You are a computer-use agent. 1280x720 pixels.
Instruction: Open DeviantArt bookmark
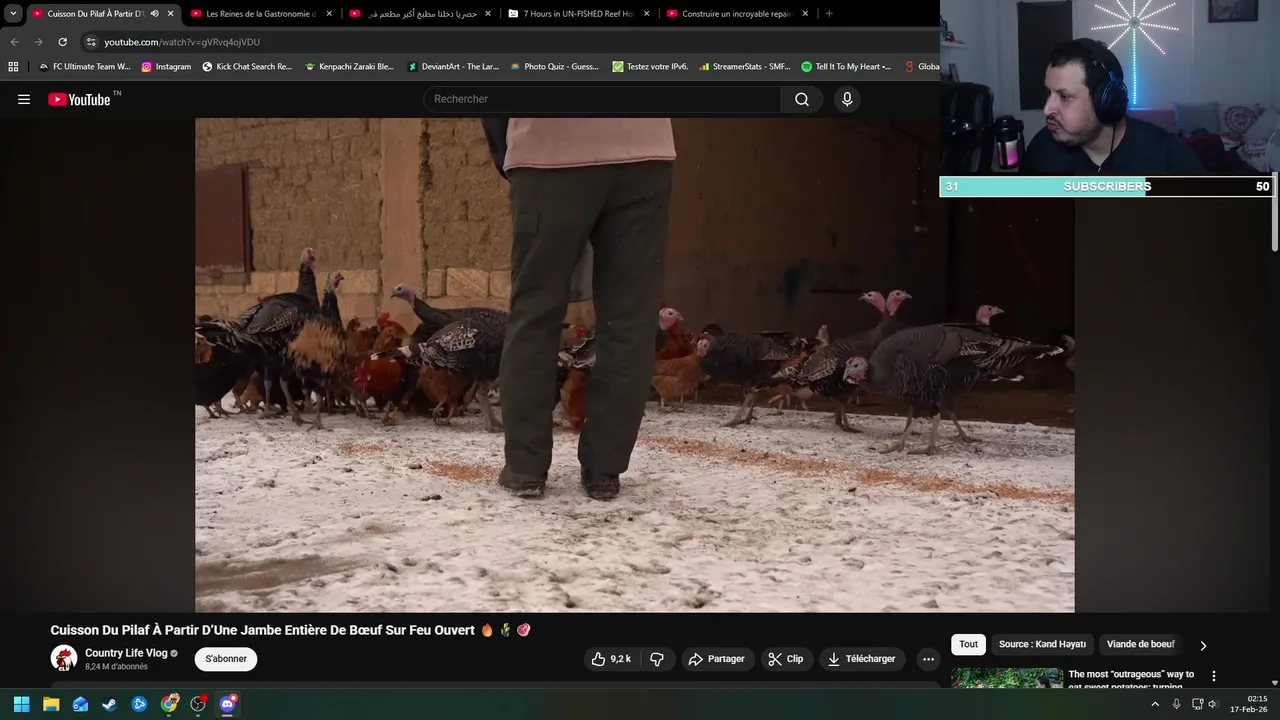[x=453, y=67]
